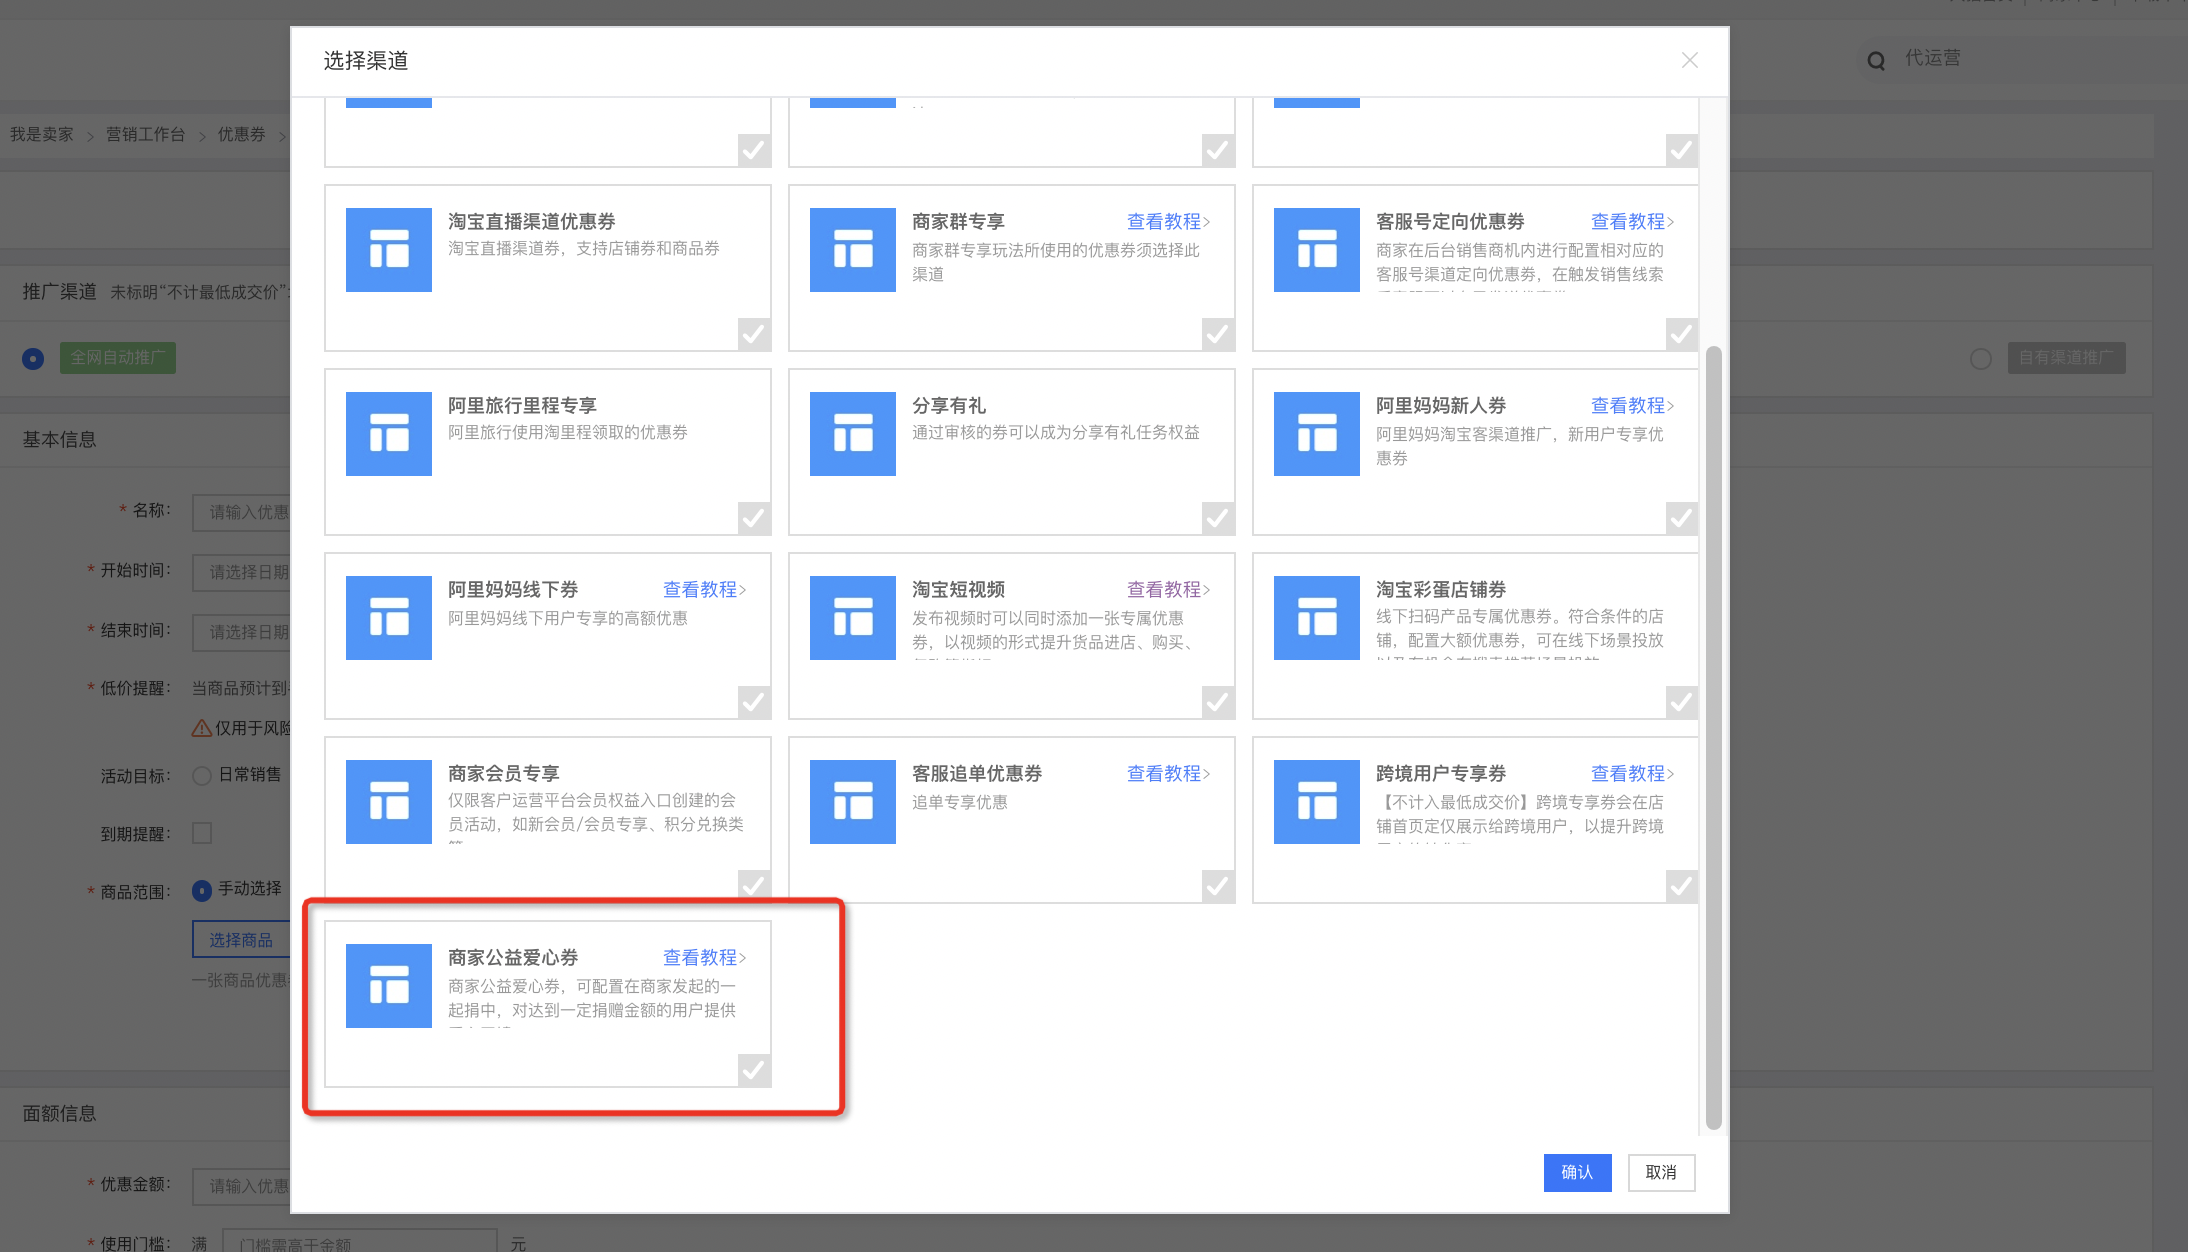Viewport: 2188px width, 1252px height.
Task: Click the 淘宝直播渠道优惠券 title text
Action: pos(532,222)
